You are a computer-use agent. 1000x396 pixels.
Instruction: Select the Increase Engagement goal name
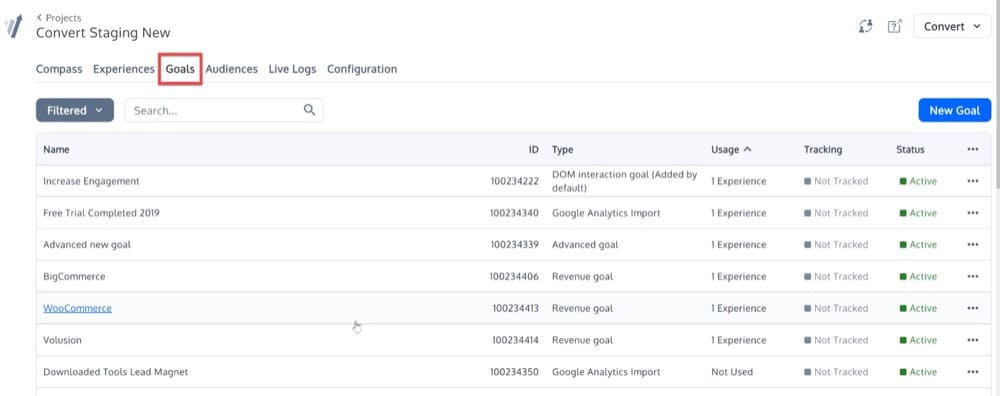tap(91, 181)
